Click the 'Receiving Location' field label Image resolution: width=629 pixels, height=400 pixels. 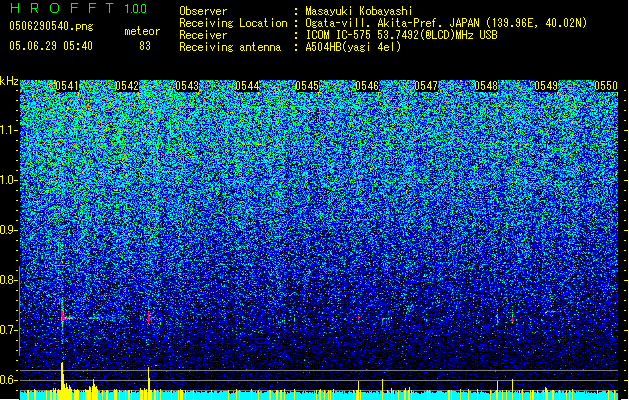tap(233, 23)
